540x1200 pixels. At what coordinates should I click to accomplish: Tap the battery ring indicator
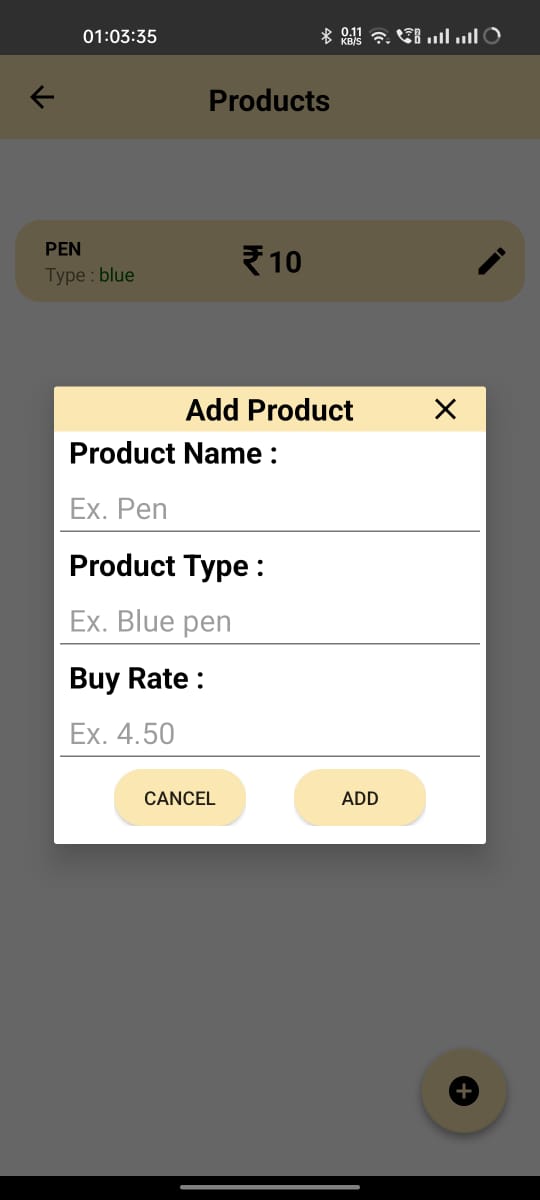coord(491,36)
